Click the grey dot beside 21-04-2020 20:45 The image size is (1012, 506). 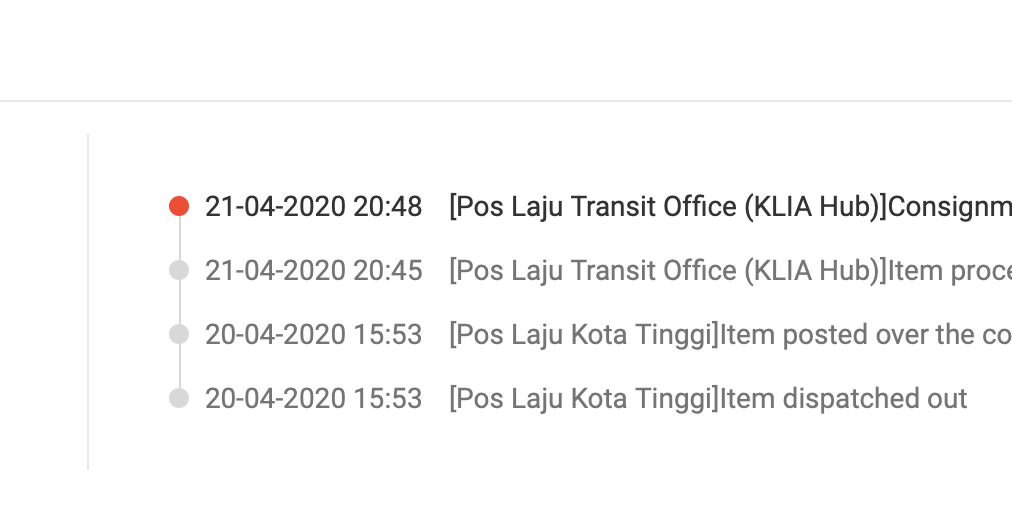tap(179, 270)
